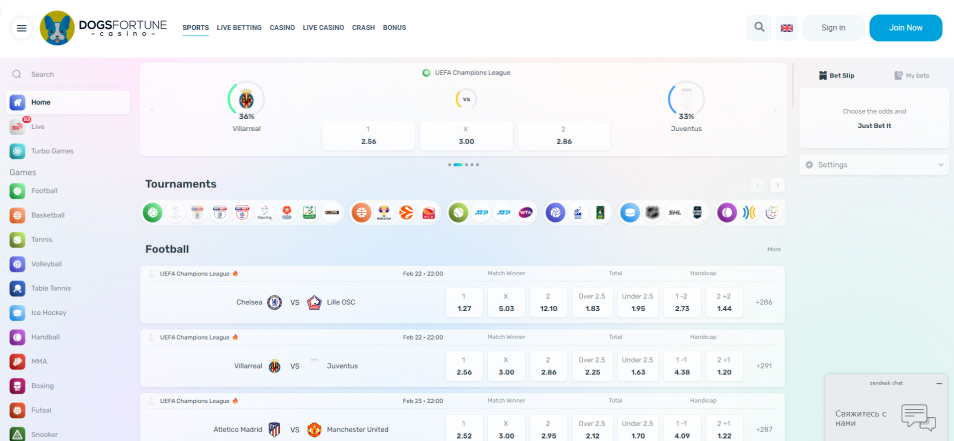This screenshot has height=441, width=954.
Task: Open More football matches link
Action: coord(774,249)
